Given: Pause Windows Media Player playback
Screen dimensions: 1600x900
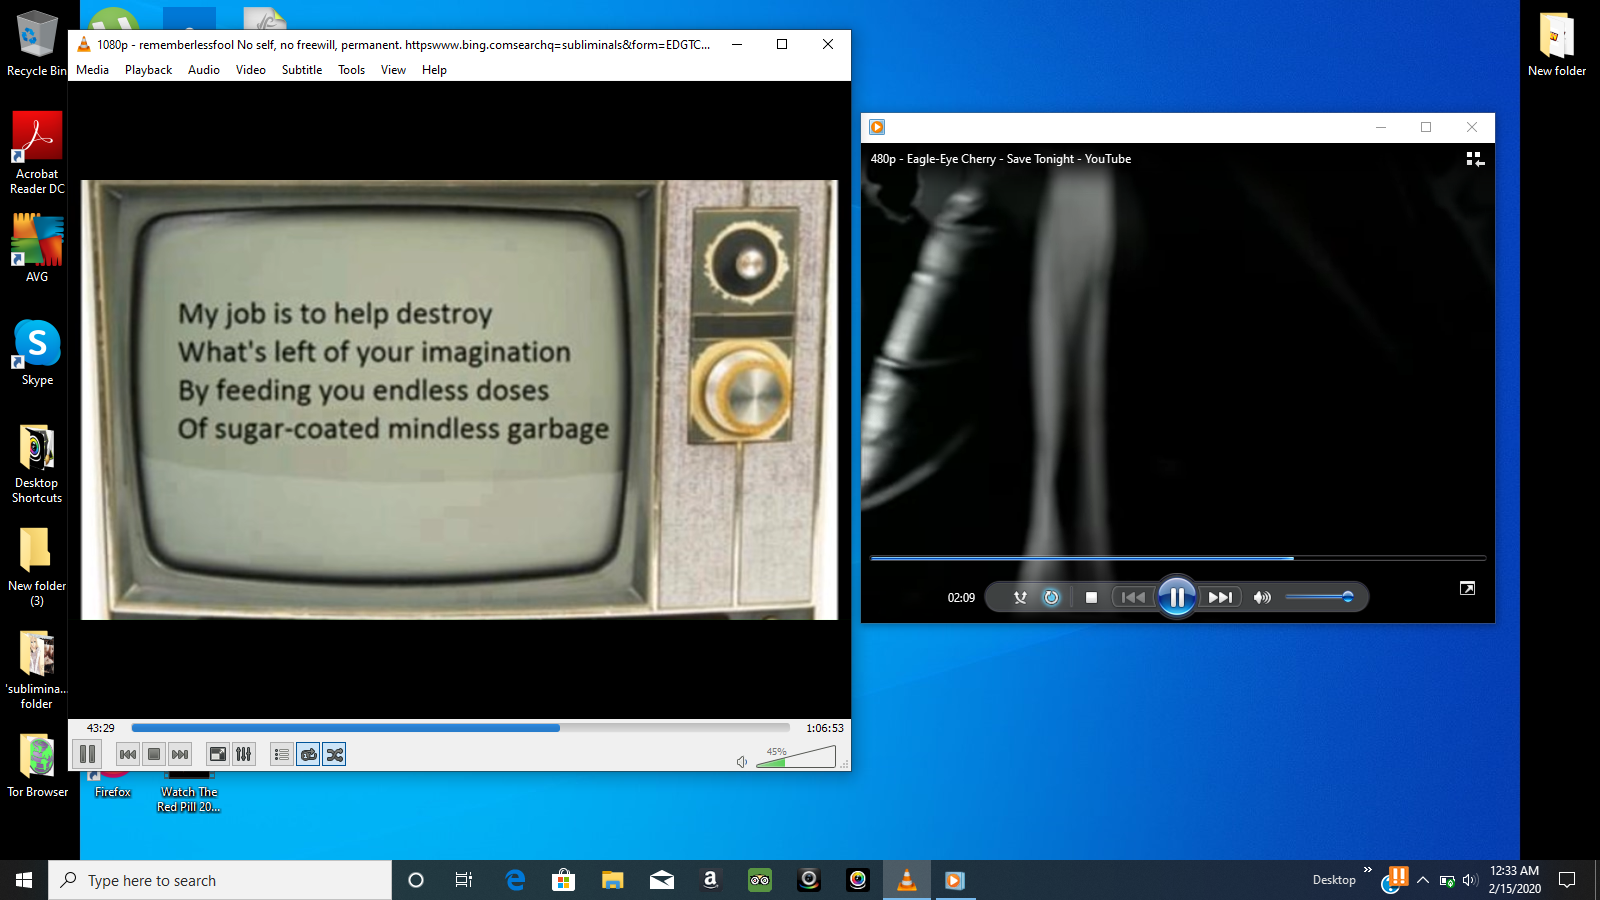Looking at the screenshot, I should (1177, 597).
